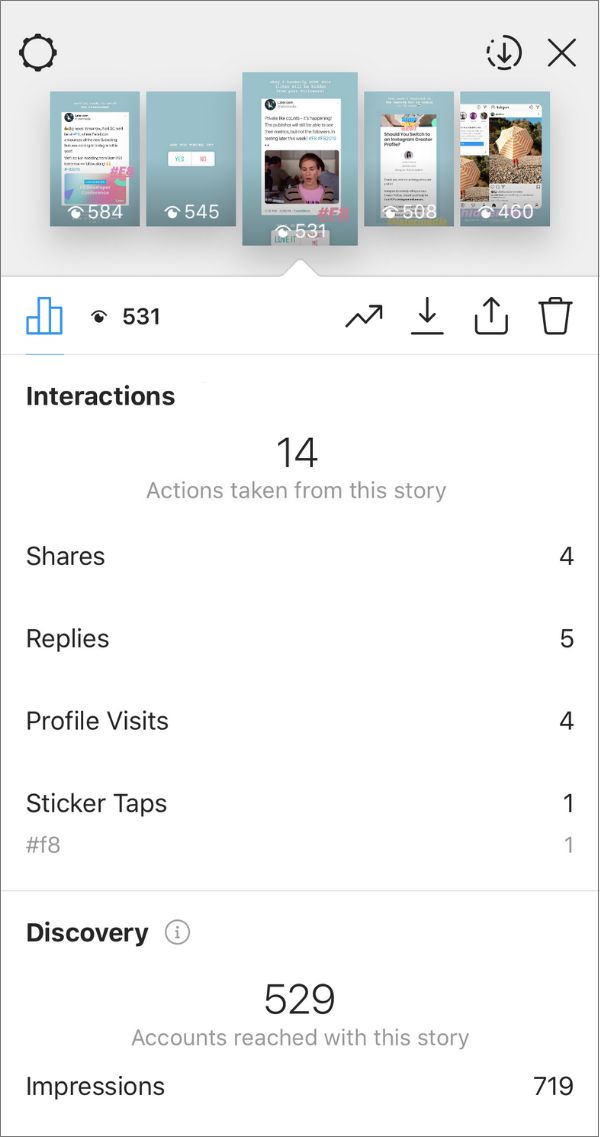Tap the promote trending arrow icon
This screenshot has width=600, height=1137.
pos(364,317)
